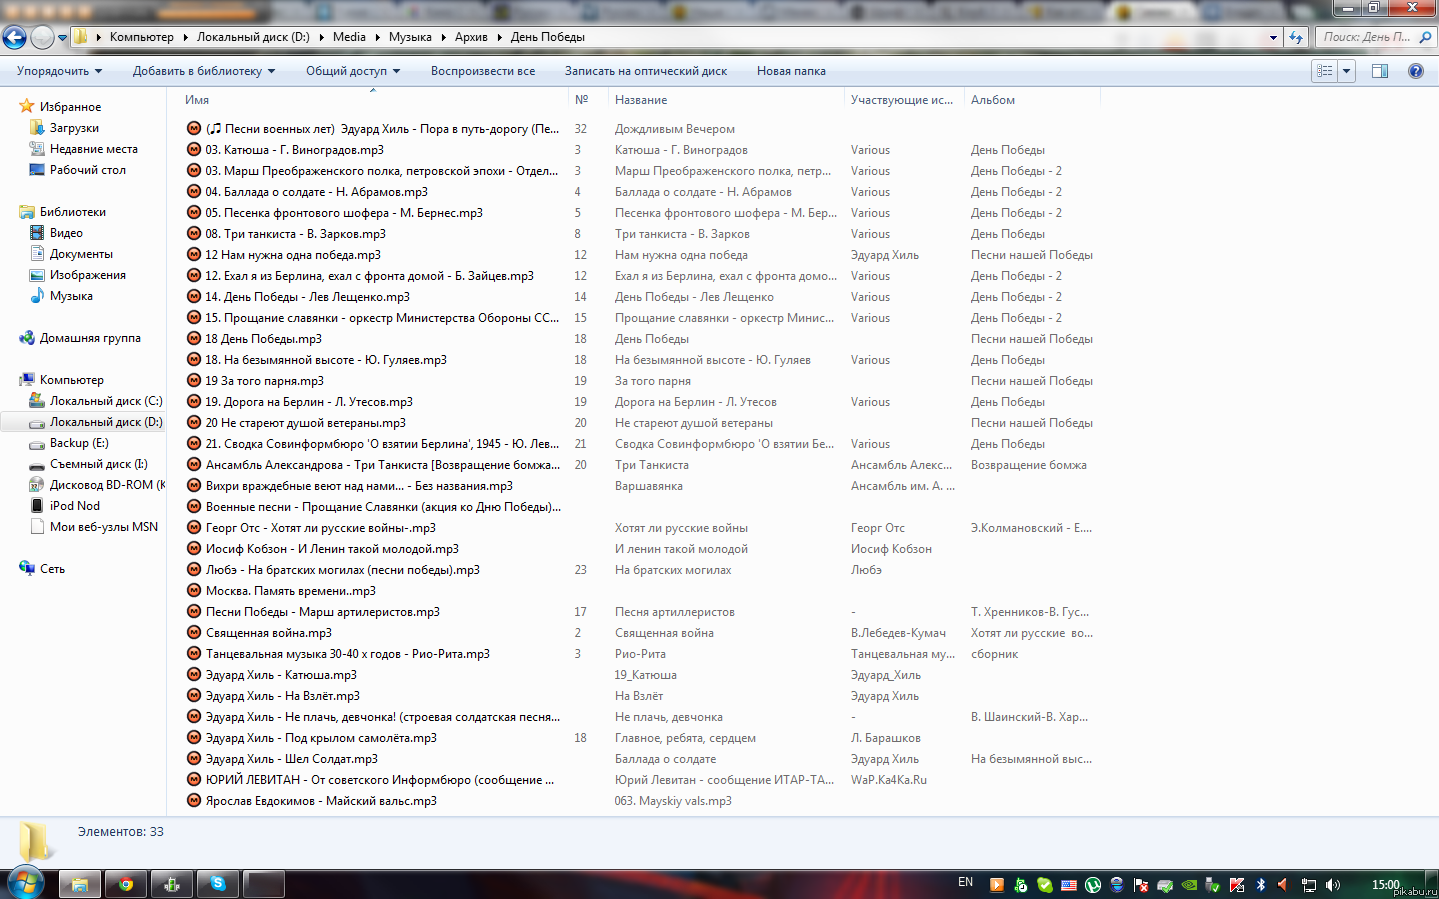
Task: Open Skype from the taskbar
Action: [x=218, y=884]
